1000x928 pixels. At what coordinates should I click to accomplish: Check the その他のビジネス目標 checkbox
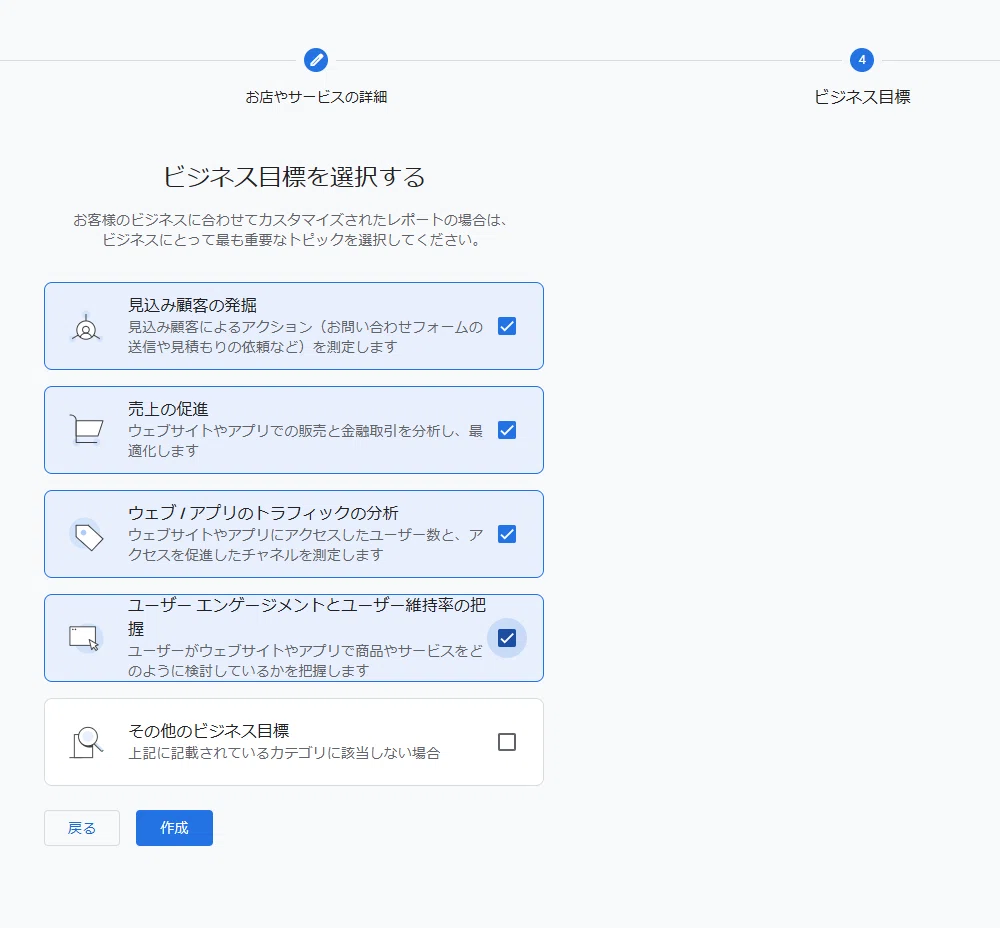(507, 742)
